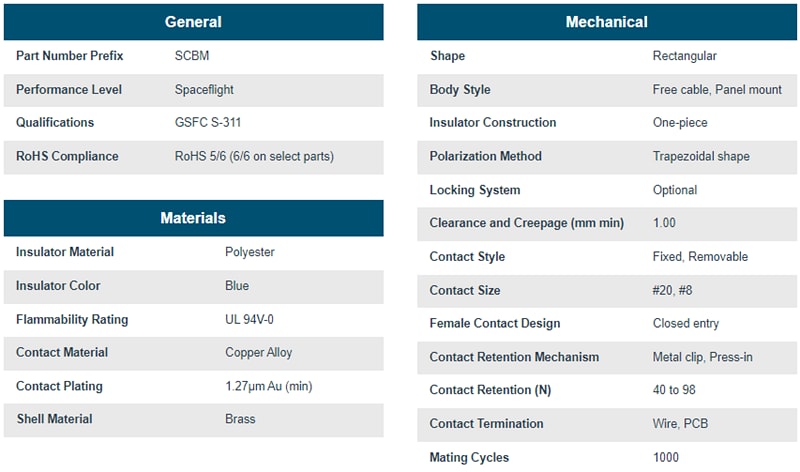800x472 pixels.
Task: Click the Brass shell material value
Action: [240, 420]
